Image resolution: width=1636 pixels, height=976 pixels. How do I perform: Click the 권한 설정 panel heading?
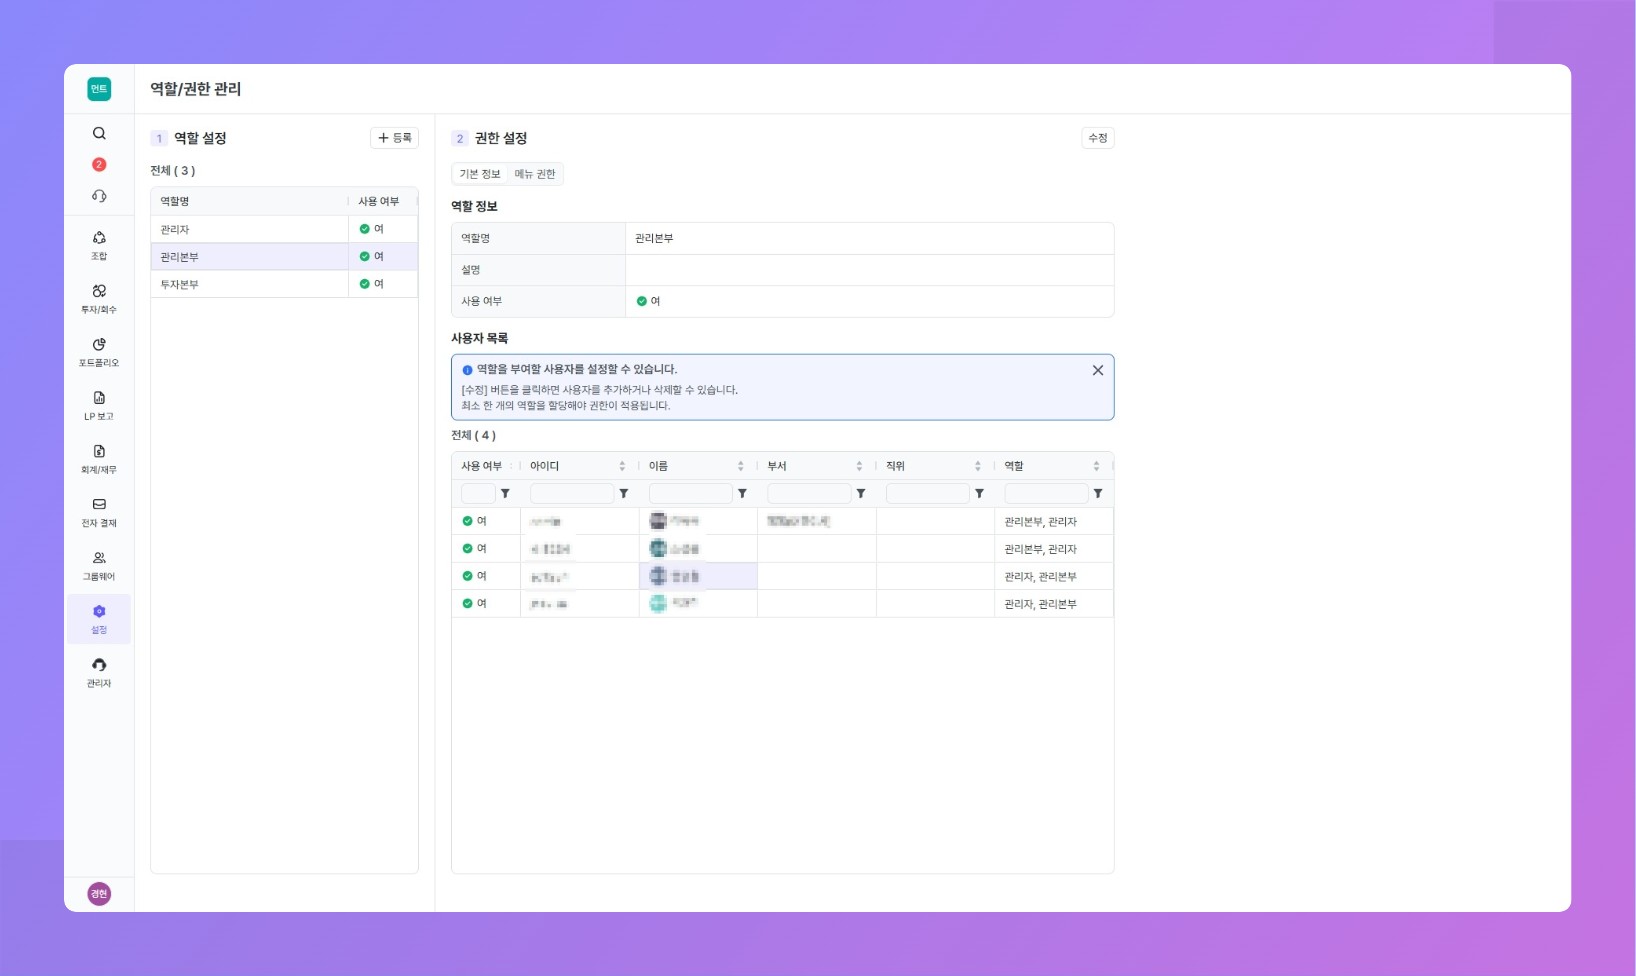[x=501, y=138]
